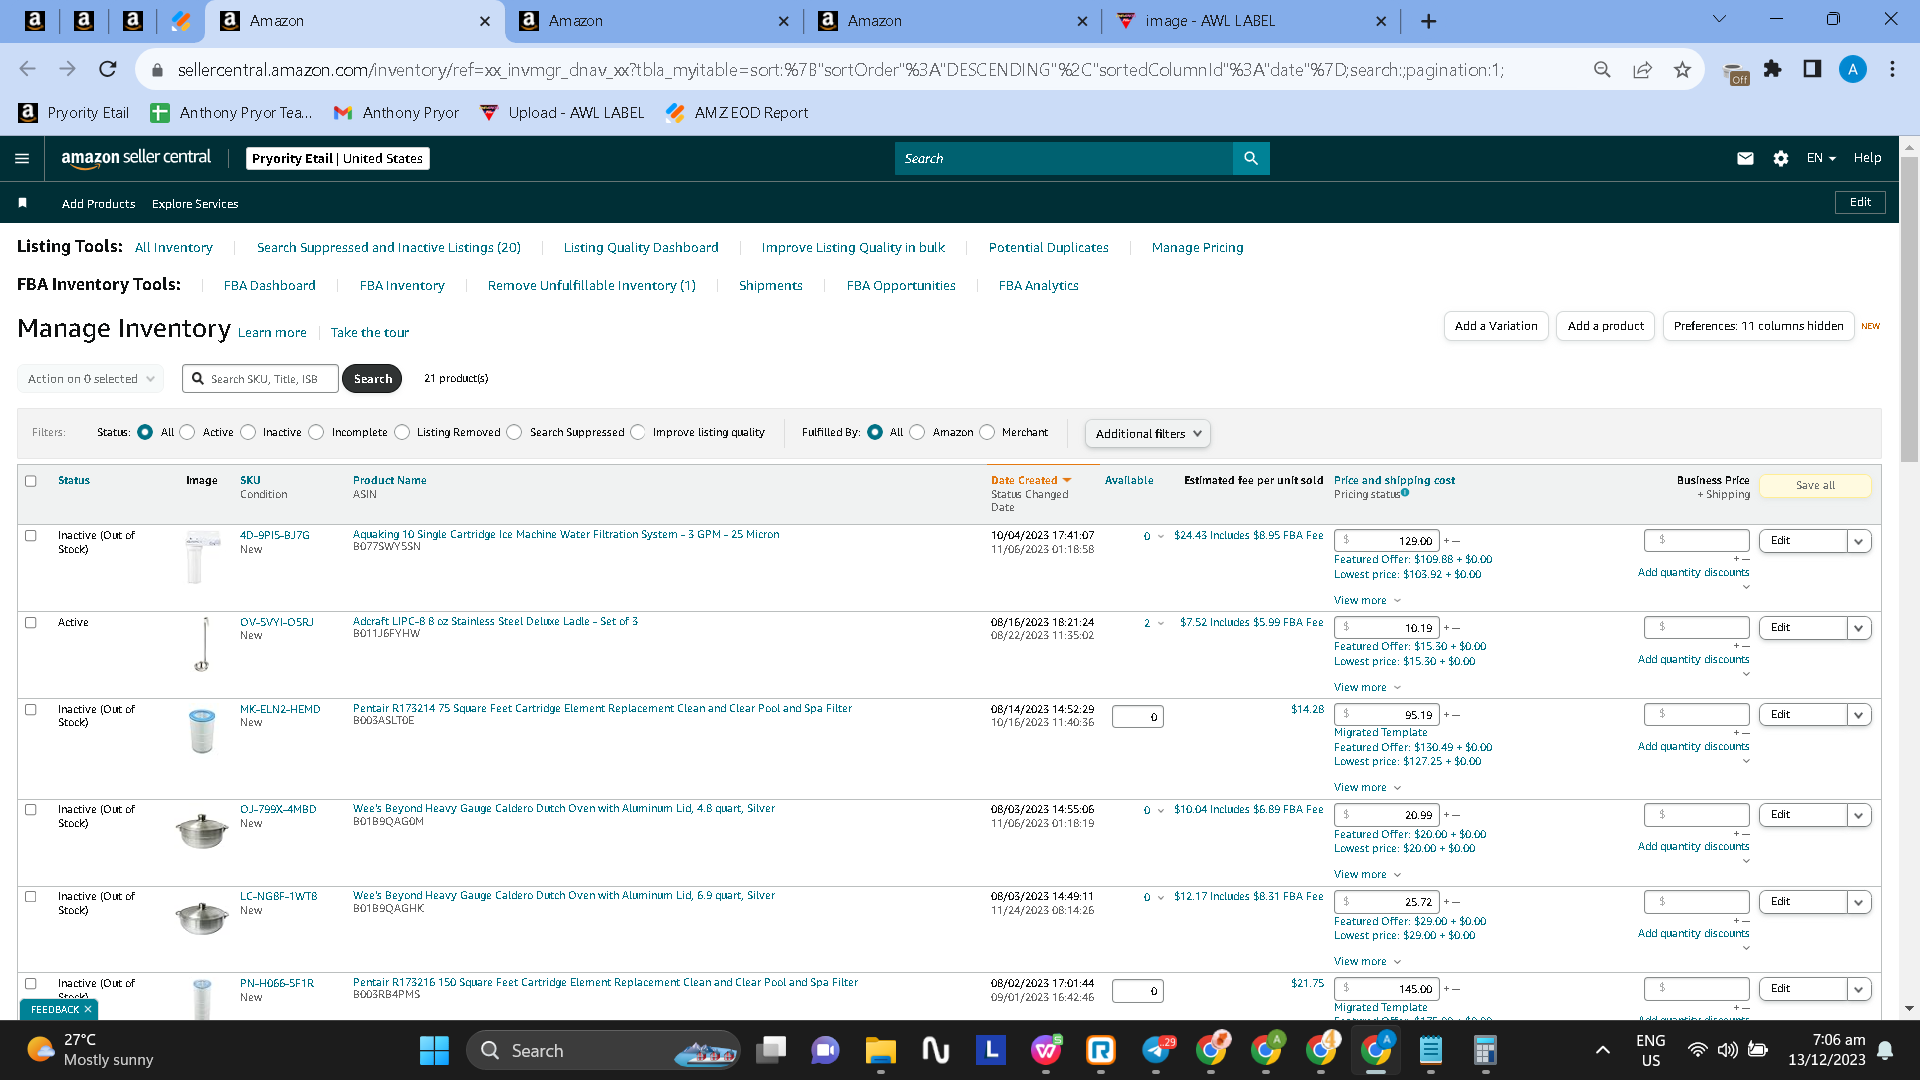Open File Explorer from the taskbar
Viewport: 1920px width, 1080px height.
[x=880, y=1050]
